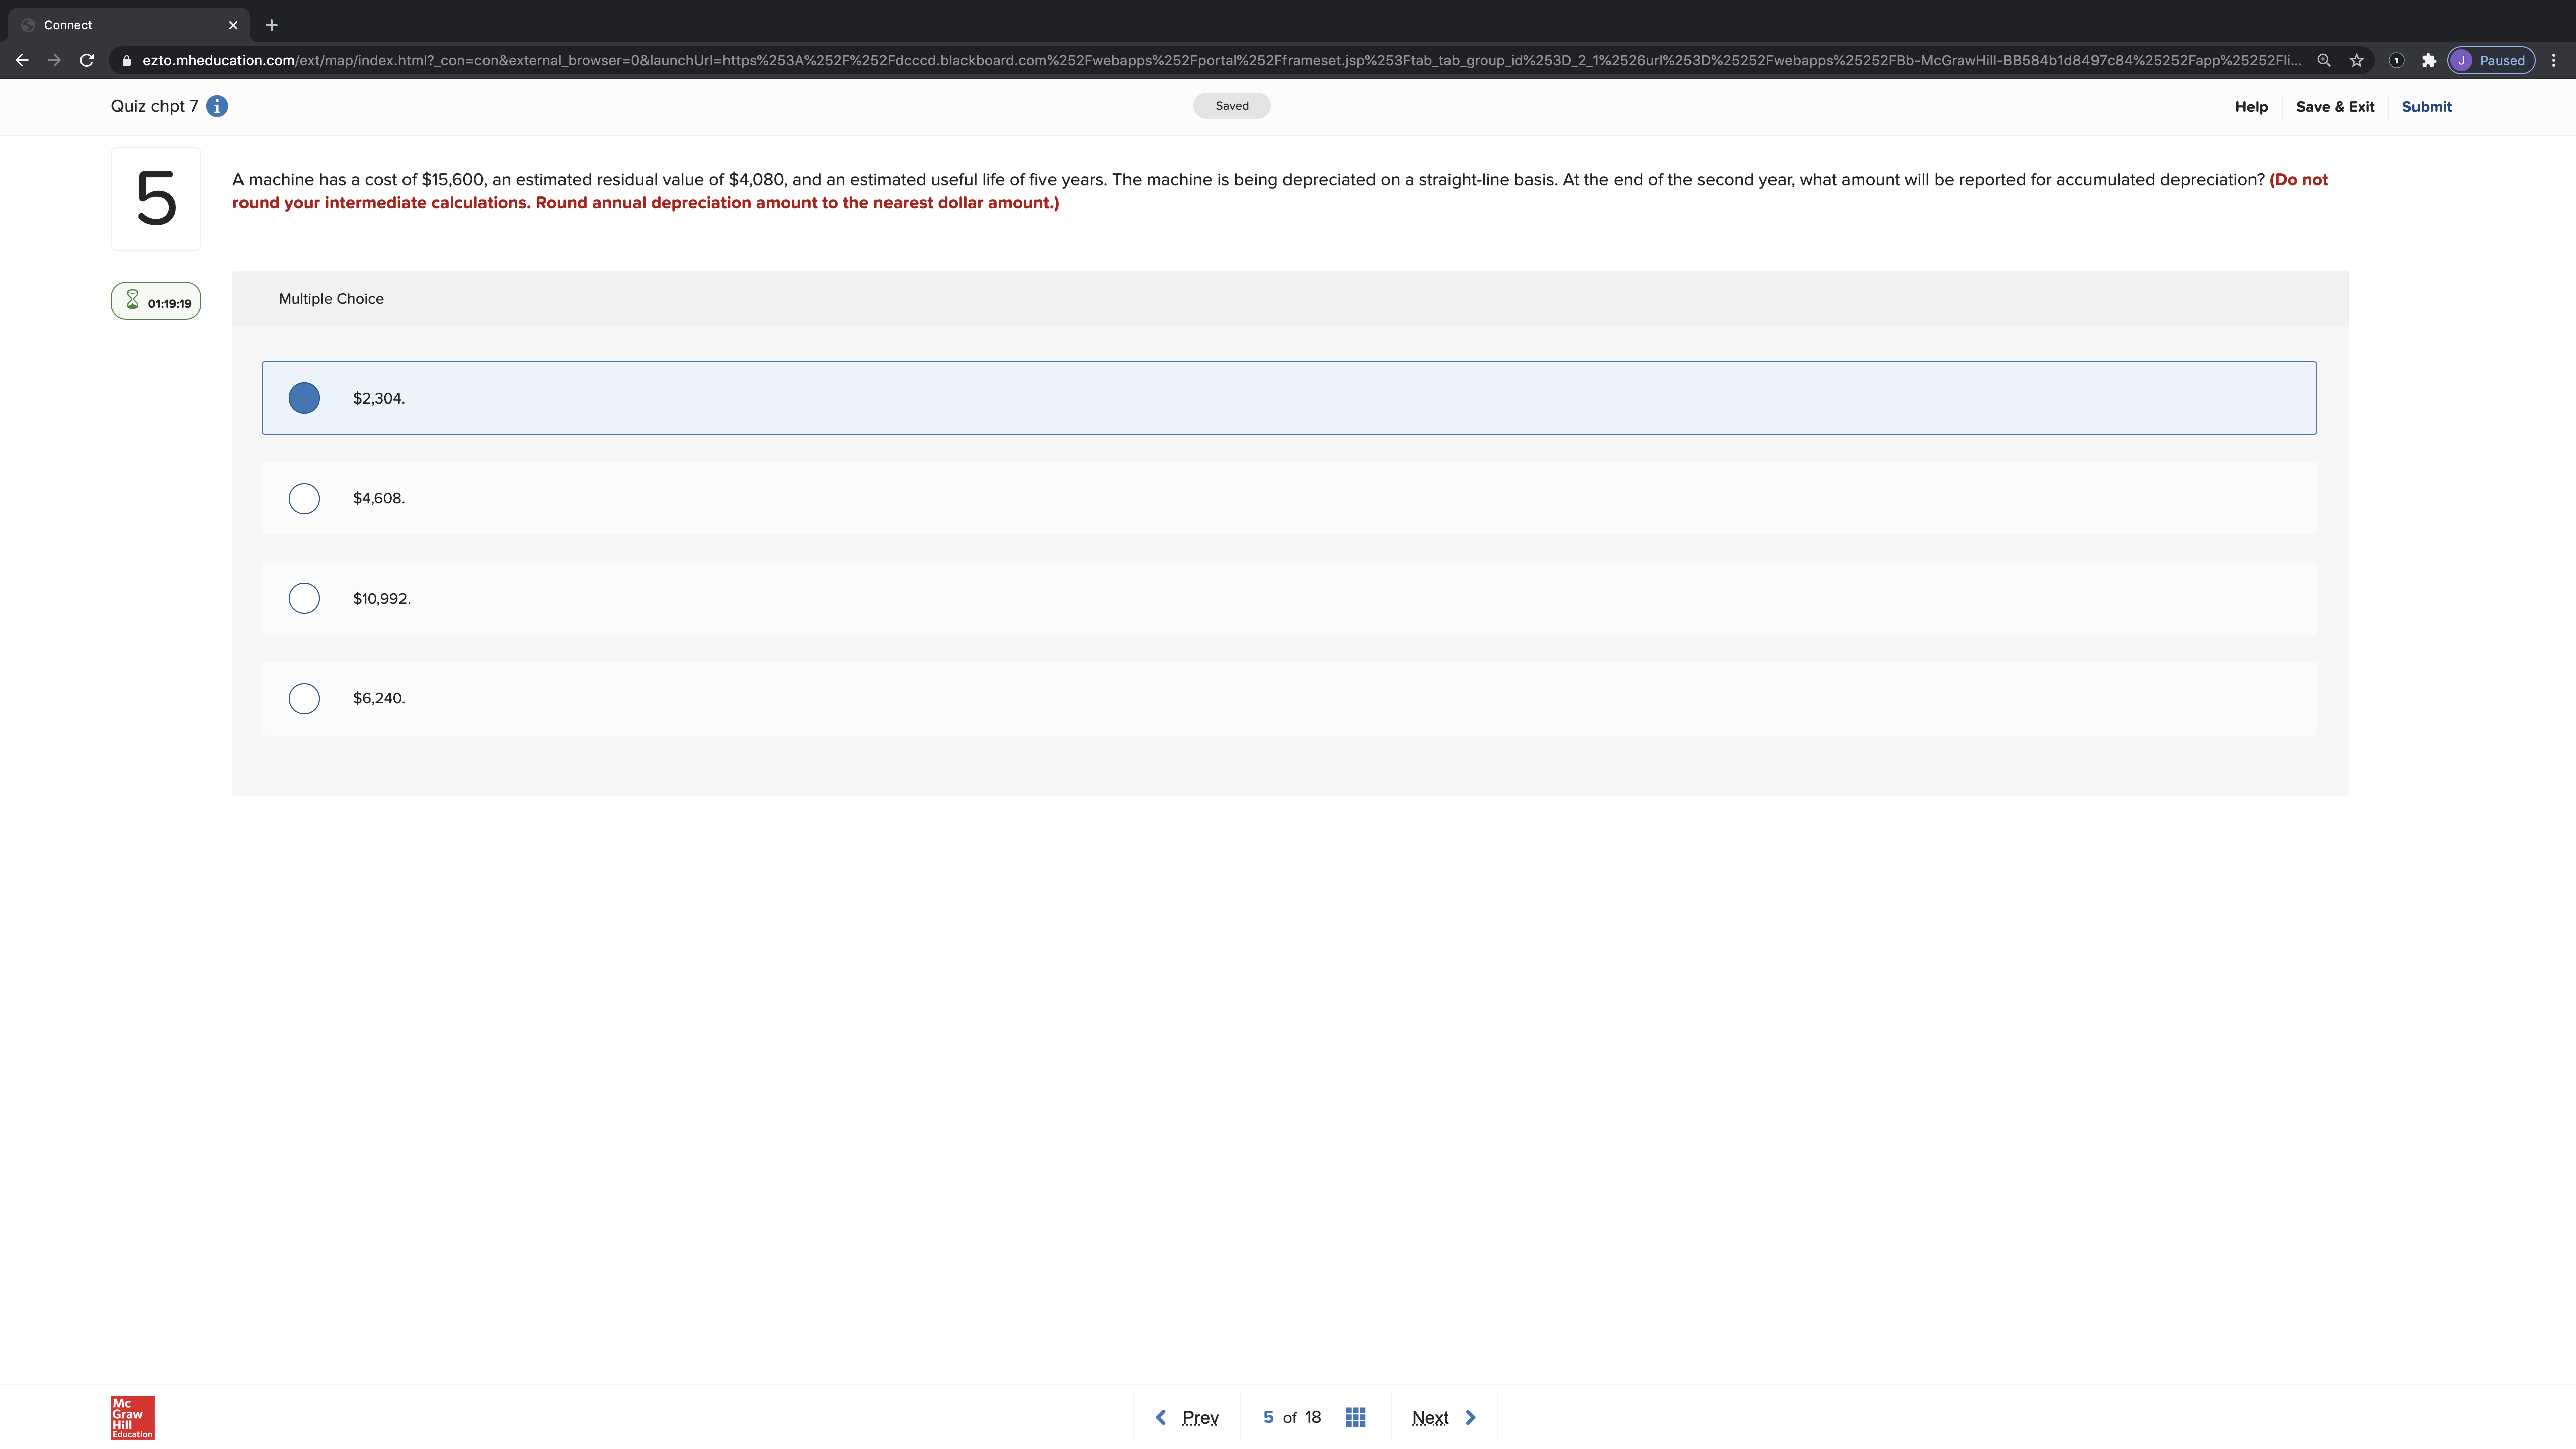Screen dimensions: 2576x1449
Task: Click the hourglass timer icon
Action: click(x=132, y=300)
